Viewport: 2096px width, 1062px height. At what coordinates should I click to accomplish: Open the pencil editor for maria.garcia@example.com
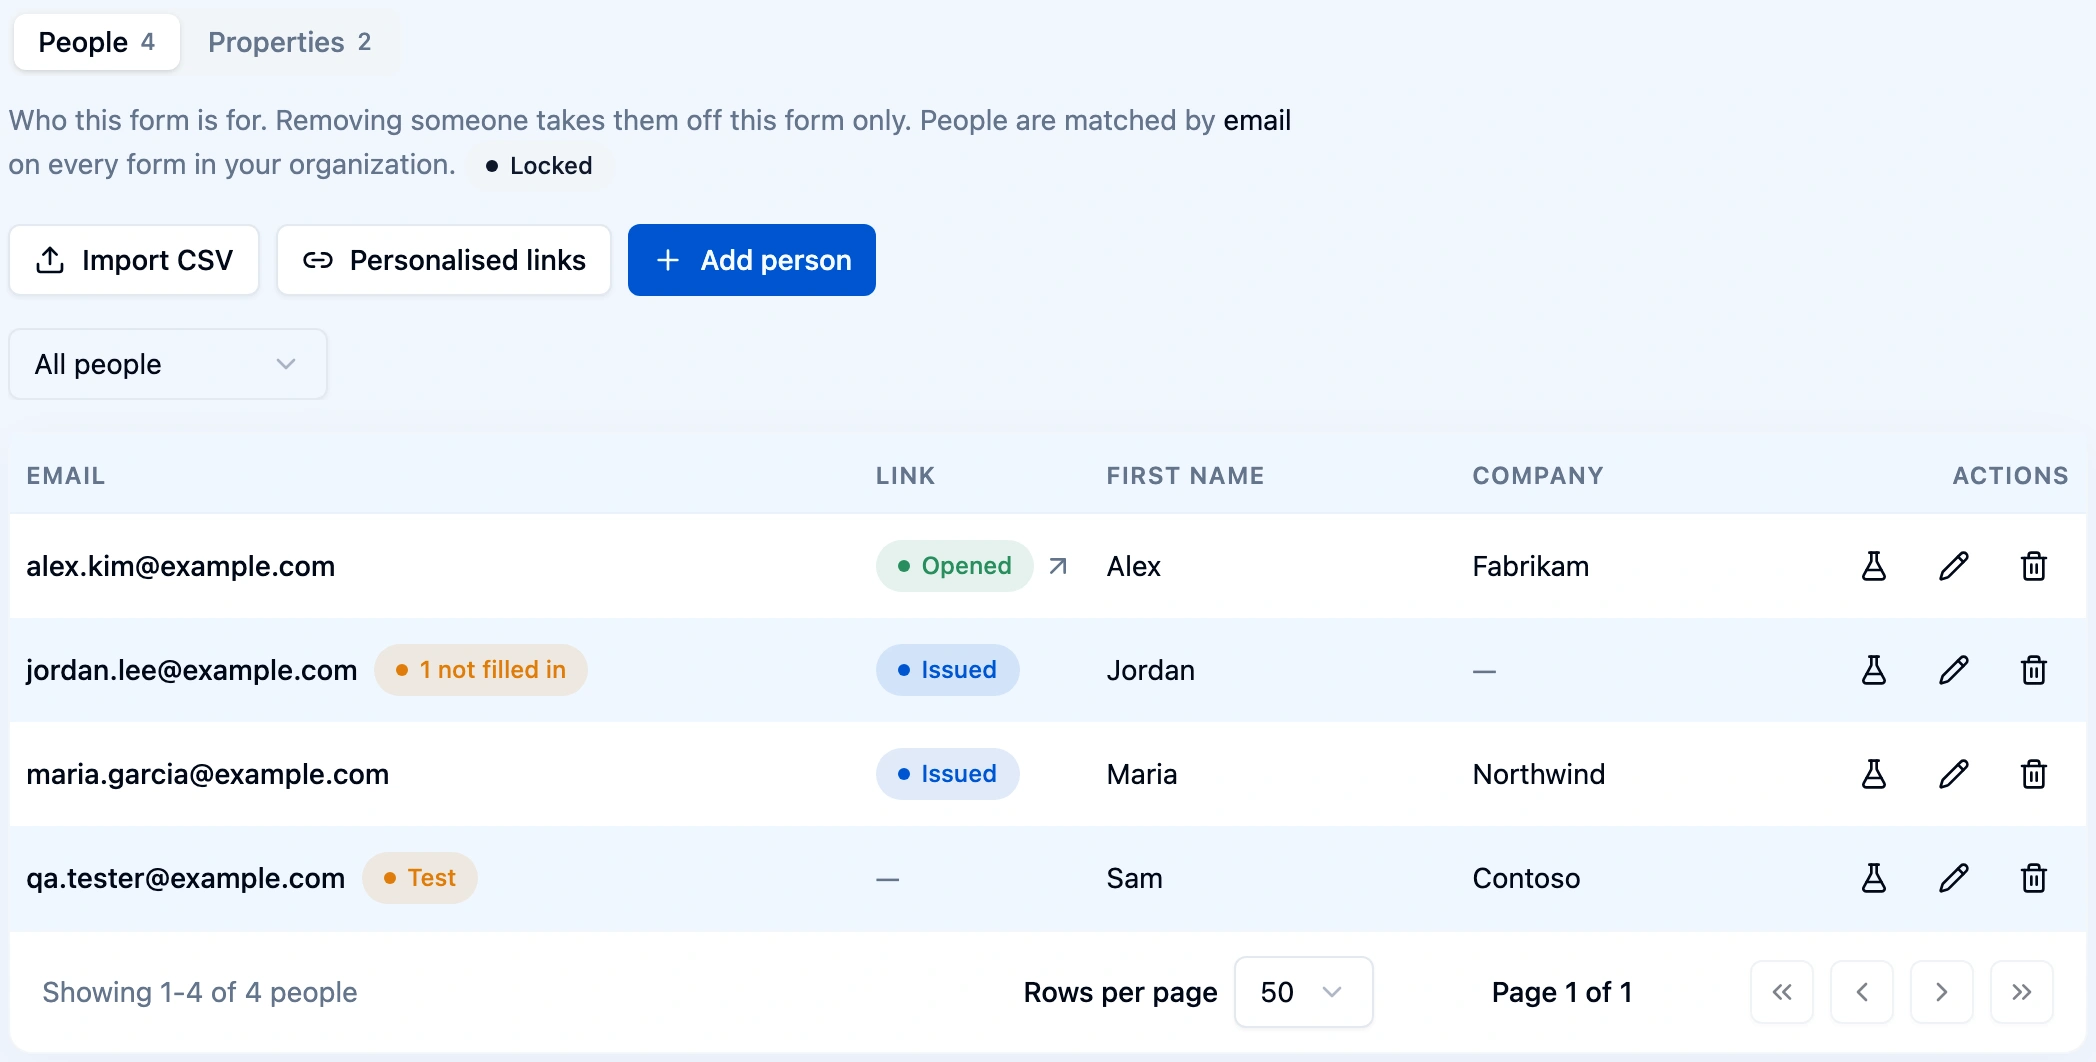[x=1954, y=774]
